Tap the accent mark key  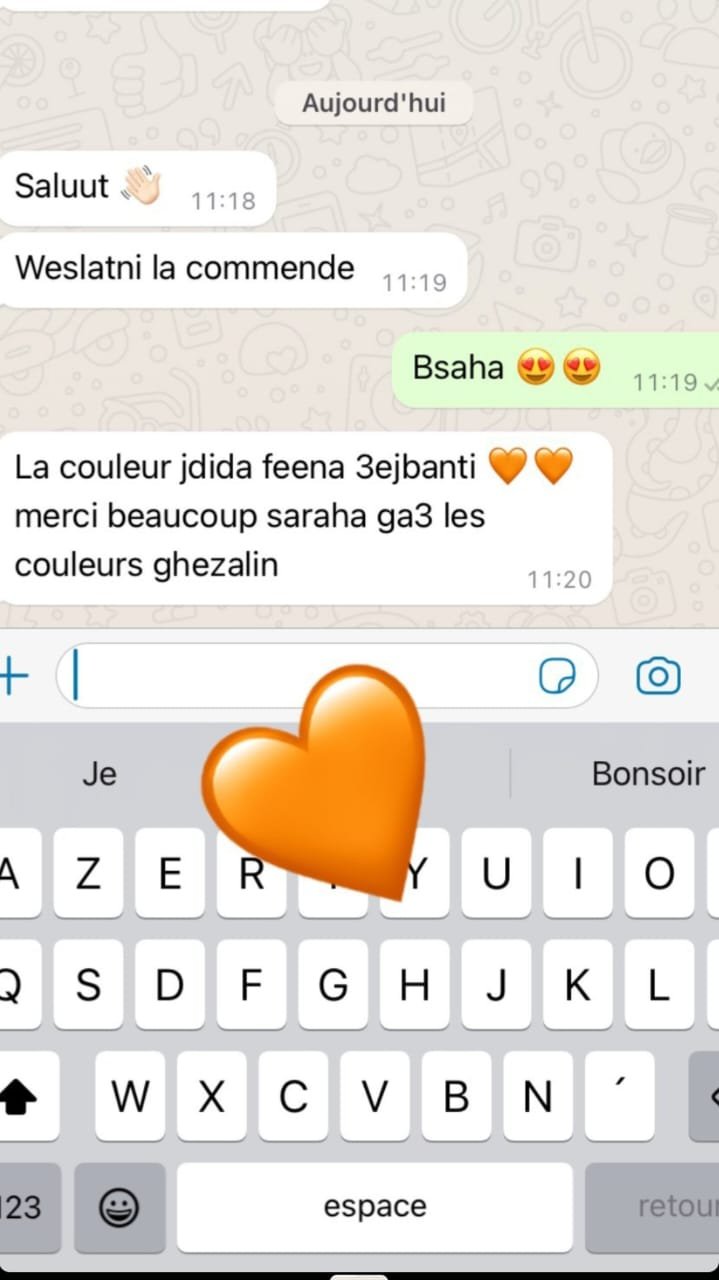pos(620,1097)
